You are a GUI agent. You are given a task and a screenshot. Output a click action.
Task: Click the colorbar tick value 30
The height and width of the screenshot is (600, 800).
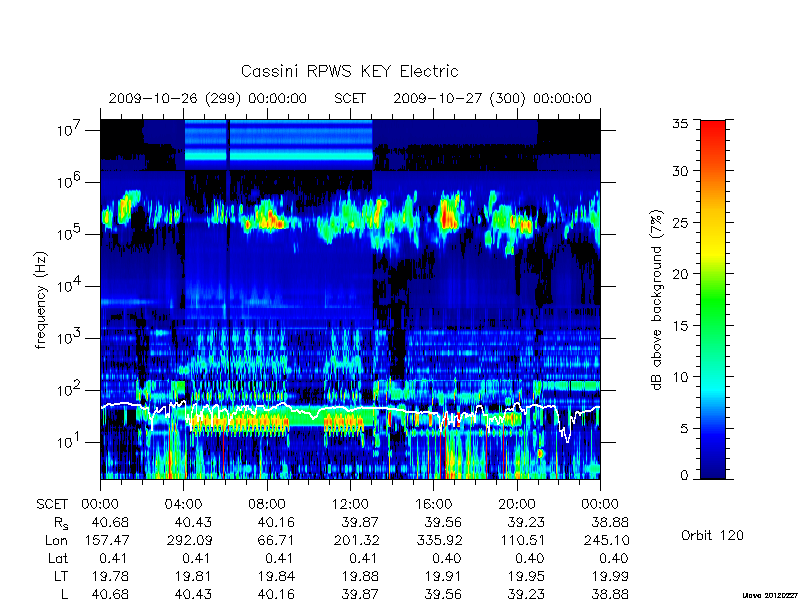click(680, 171)
